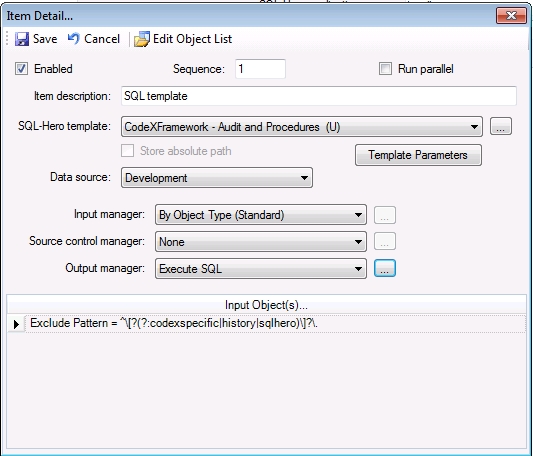
Task: Open the Output manager Execute SQL dropdown
Action: [261, 269]
